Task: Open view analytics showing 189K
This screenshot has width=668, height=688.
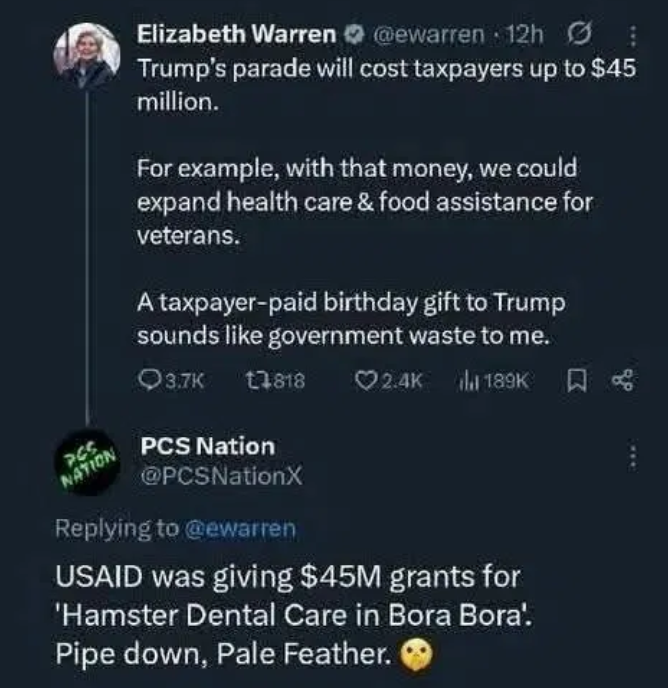Action: (x=468, y=380)
